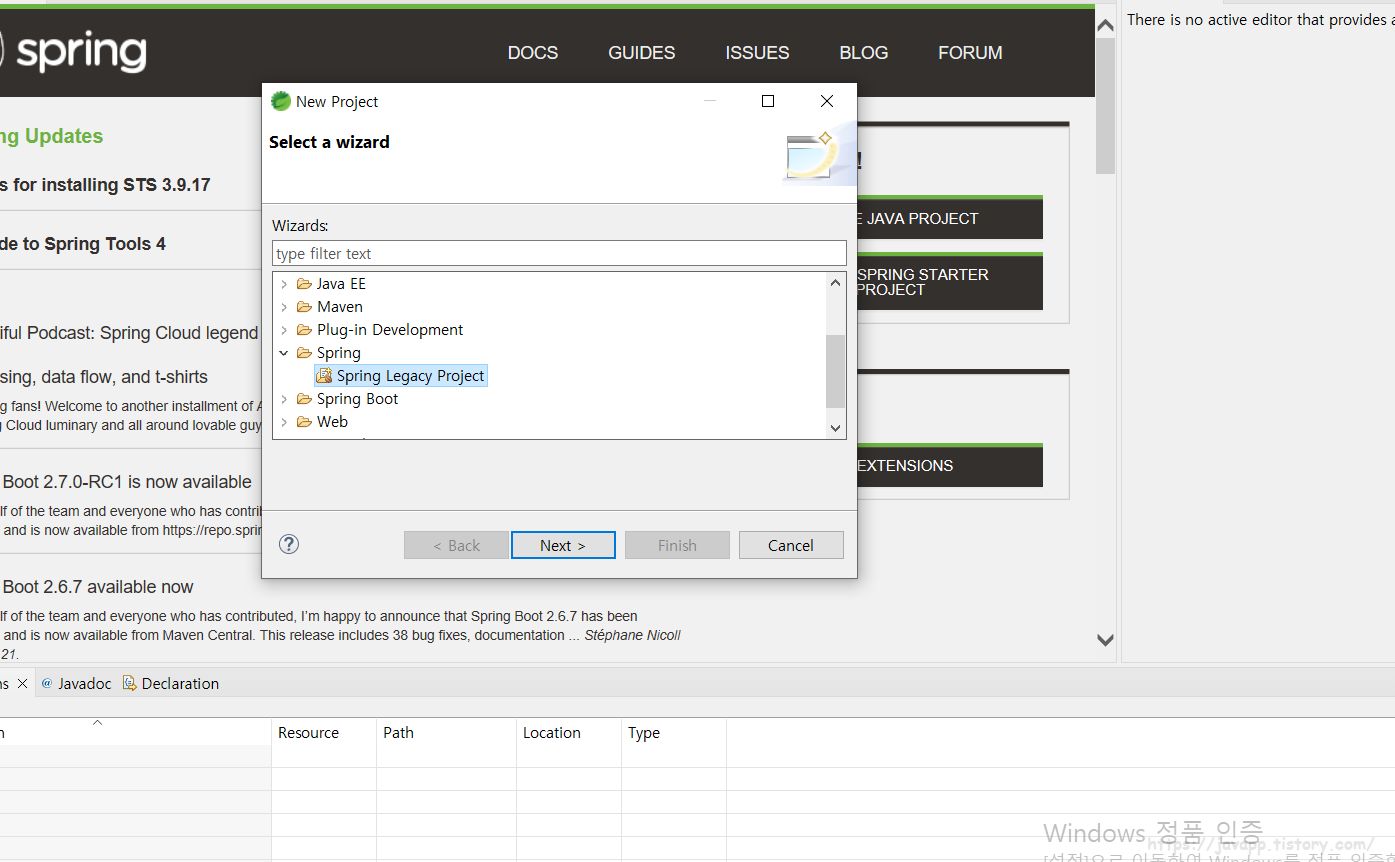The width and height of the screenshot is (1395, 862).
Task: Sort by the Location column header
Action: (x=569, y=732)
